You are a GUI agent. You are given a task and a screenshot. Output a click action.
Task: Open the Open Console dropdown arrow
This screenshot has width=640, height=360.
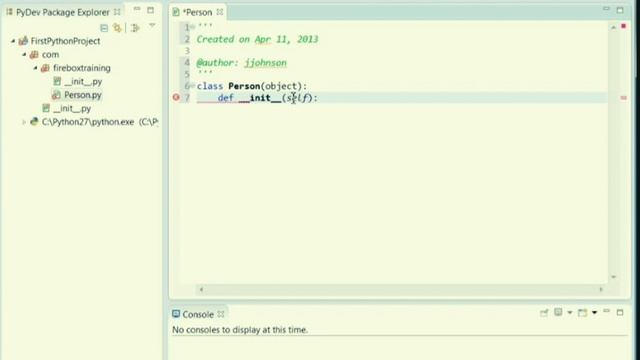[594, 313]
